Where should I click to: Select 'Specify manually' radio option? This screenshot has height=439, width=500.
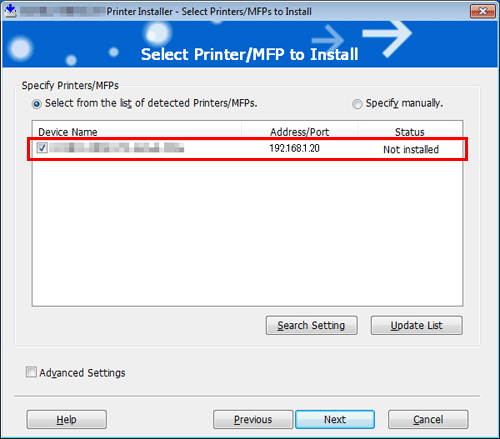(357, 104)
